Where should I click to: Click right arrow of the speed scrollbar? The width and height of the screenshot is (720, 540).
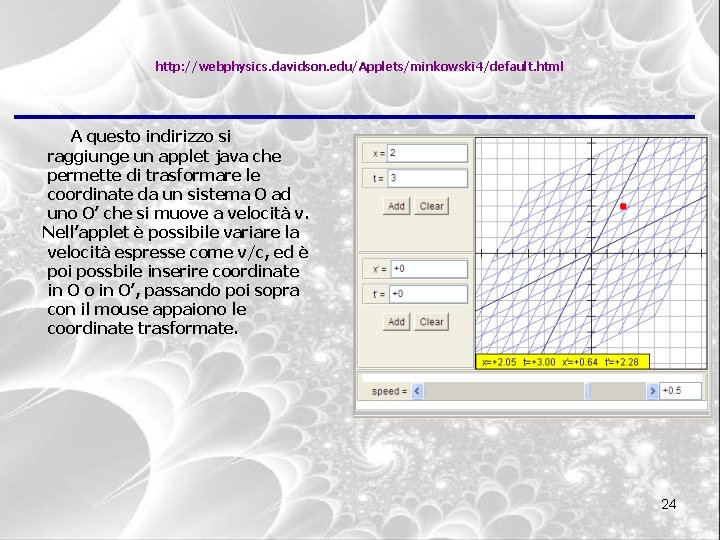pos(652,391)
